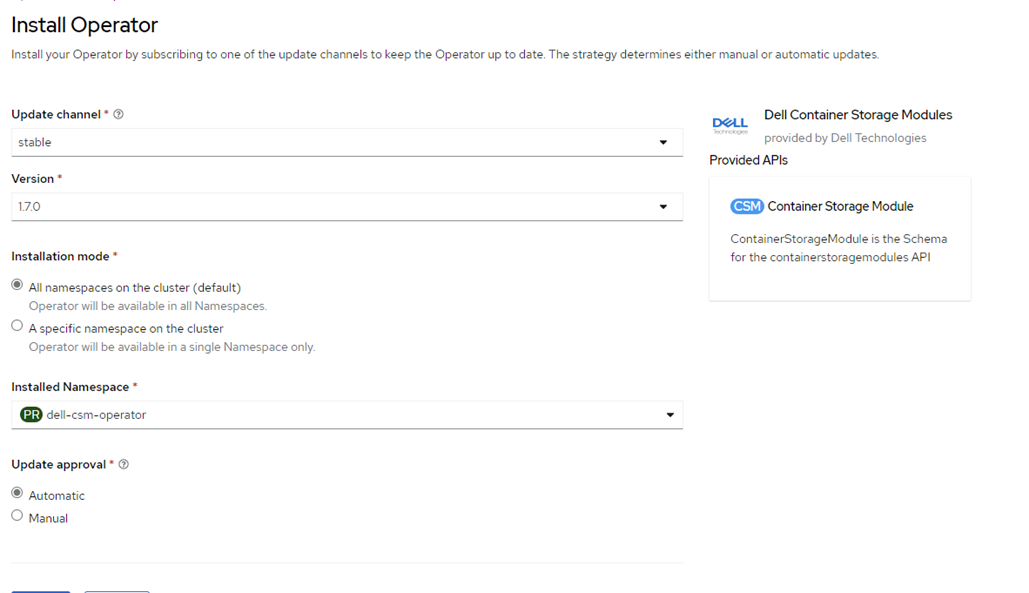Image resolution: width=1029 pixels, height=593 pixels.
Task: Click the Cancel button at bottom
Action: point(117,592)
